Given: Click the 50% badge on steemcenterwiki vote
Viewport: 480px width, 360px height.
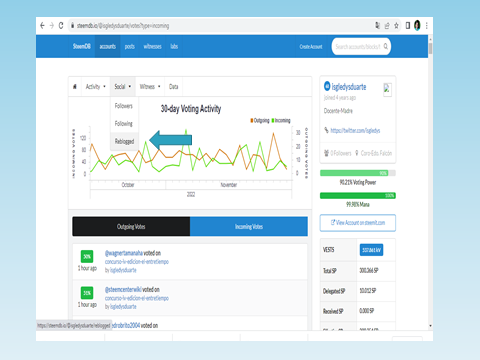Looking at the screenshot, I should [87, 293].
